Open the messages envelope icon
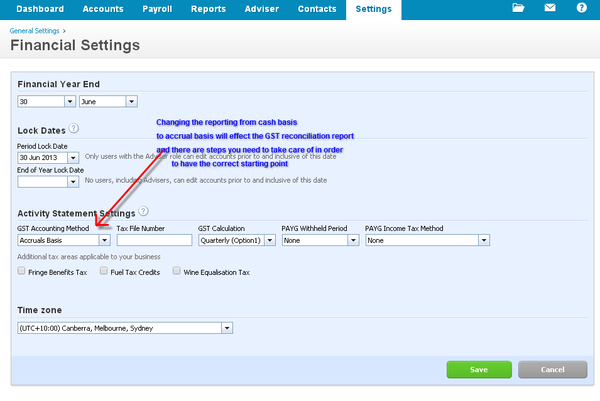 549,8
